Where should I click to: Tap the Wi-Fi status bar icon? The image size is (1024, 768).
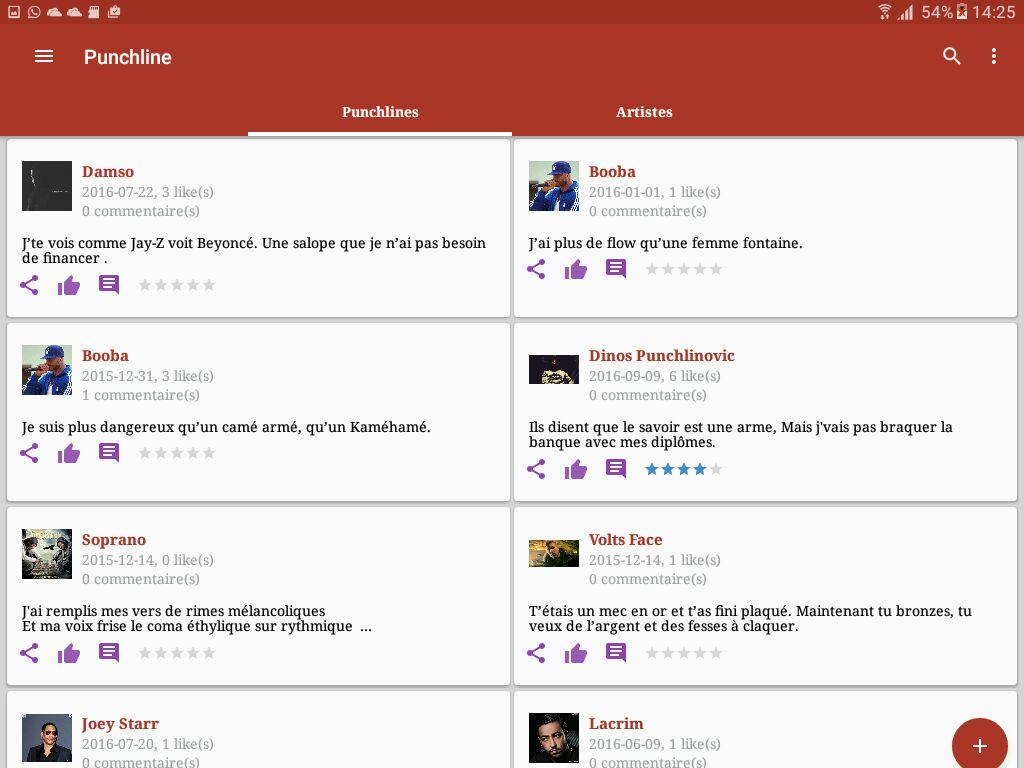pyautogui.click(x=884, y=12)
